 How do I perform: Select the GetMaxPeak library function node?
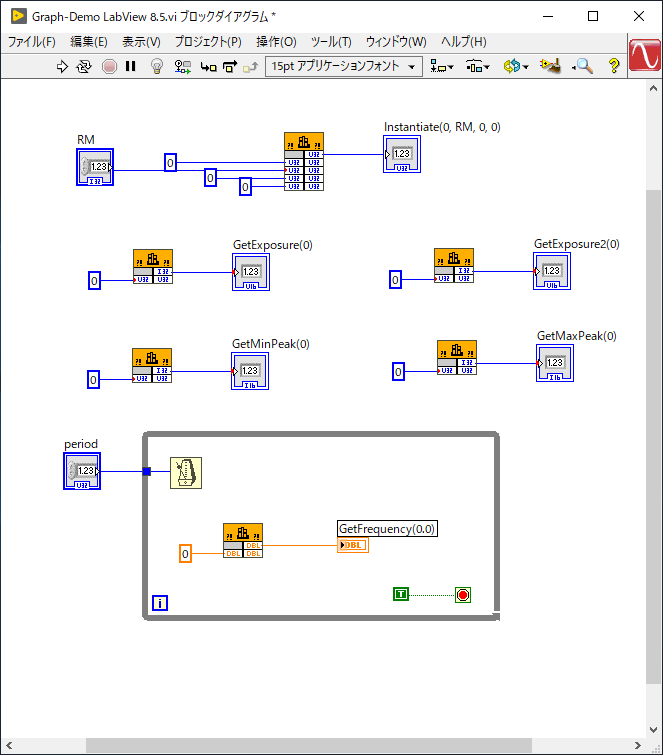pos(457,358)
